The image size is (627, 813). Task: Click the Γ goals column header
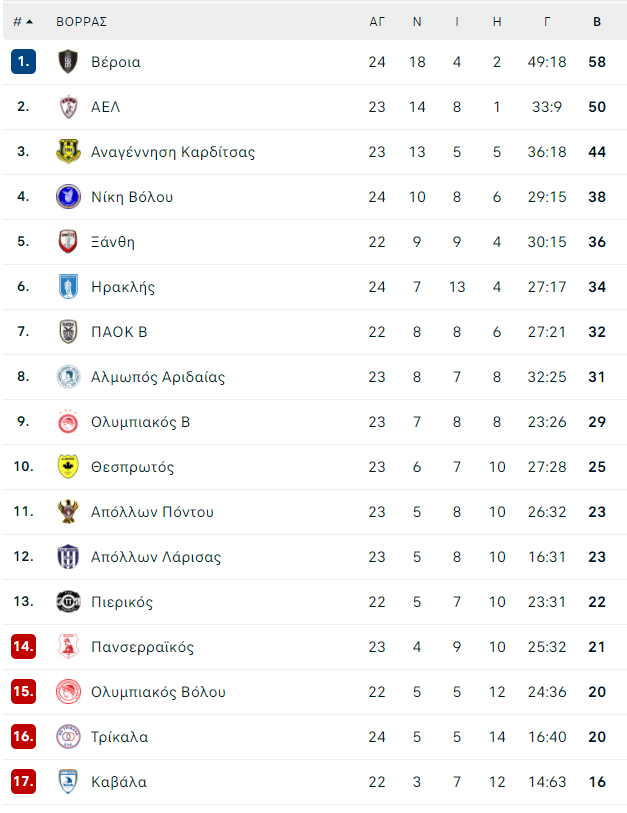click(x=547, y=22)
